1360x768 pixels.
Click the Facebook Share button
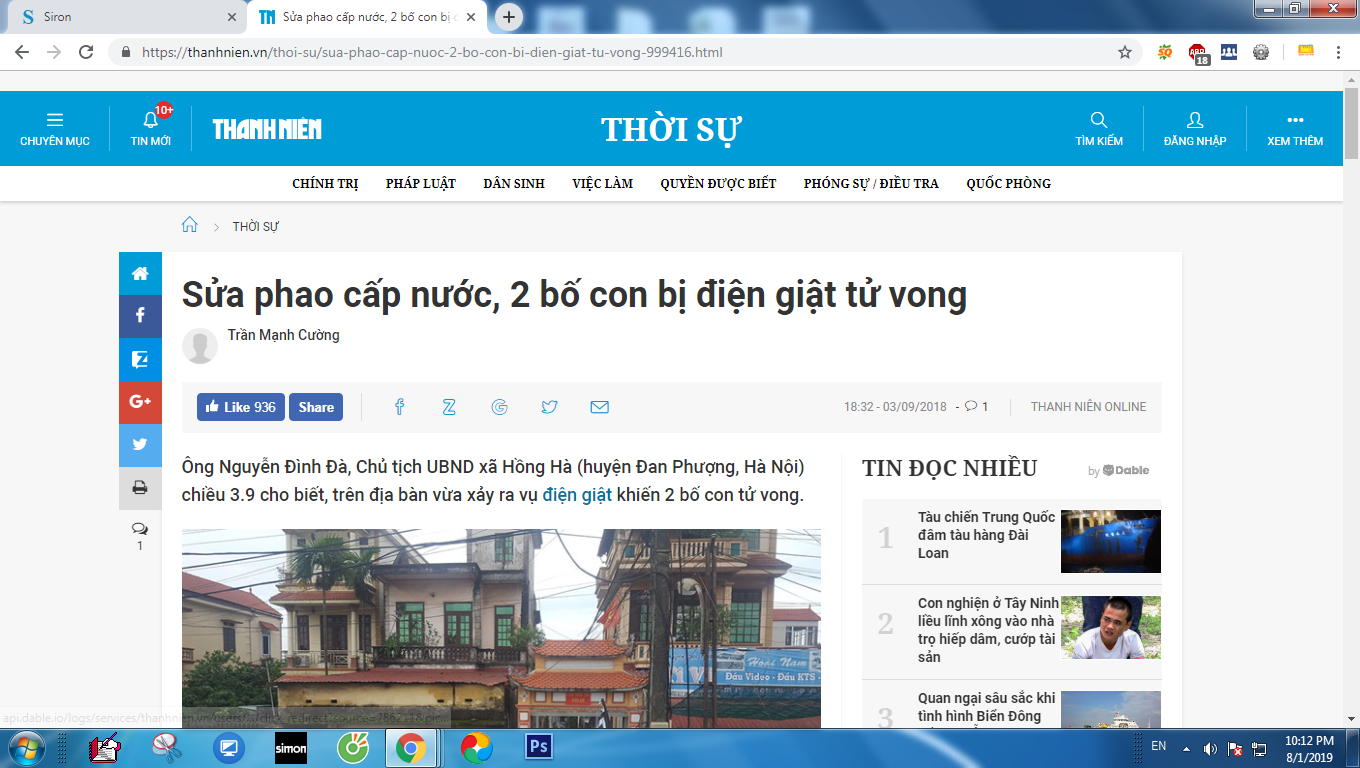click(316, 407)
